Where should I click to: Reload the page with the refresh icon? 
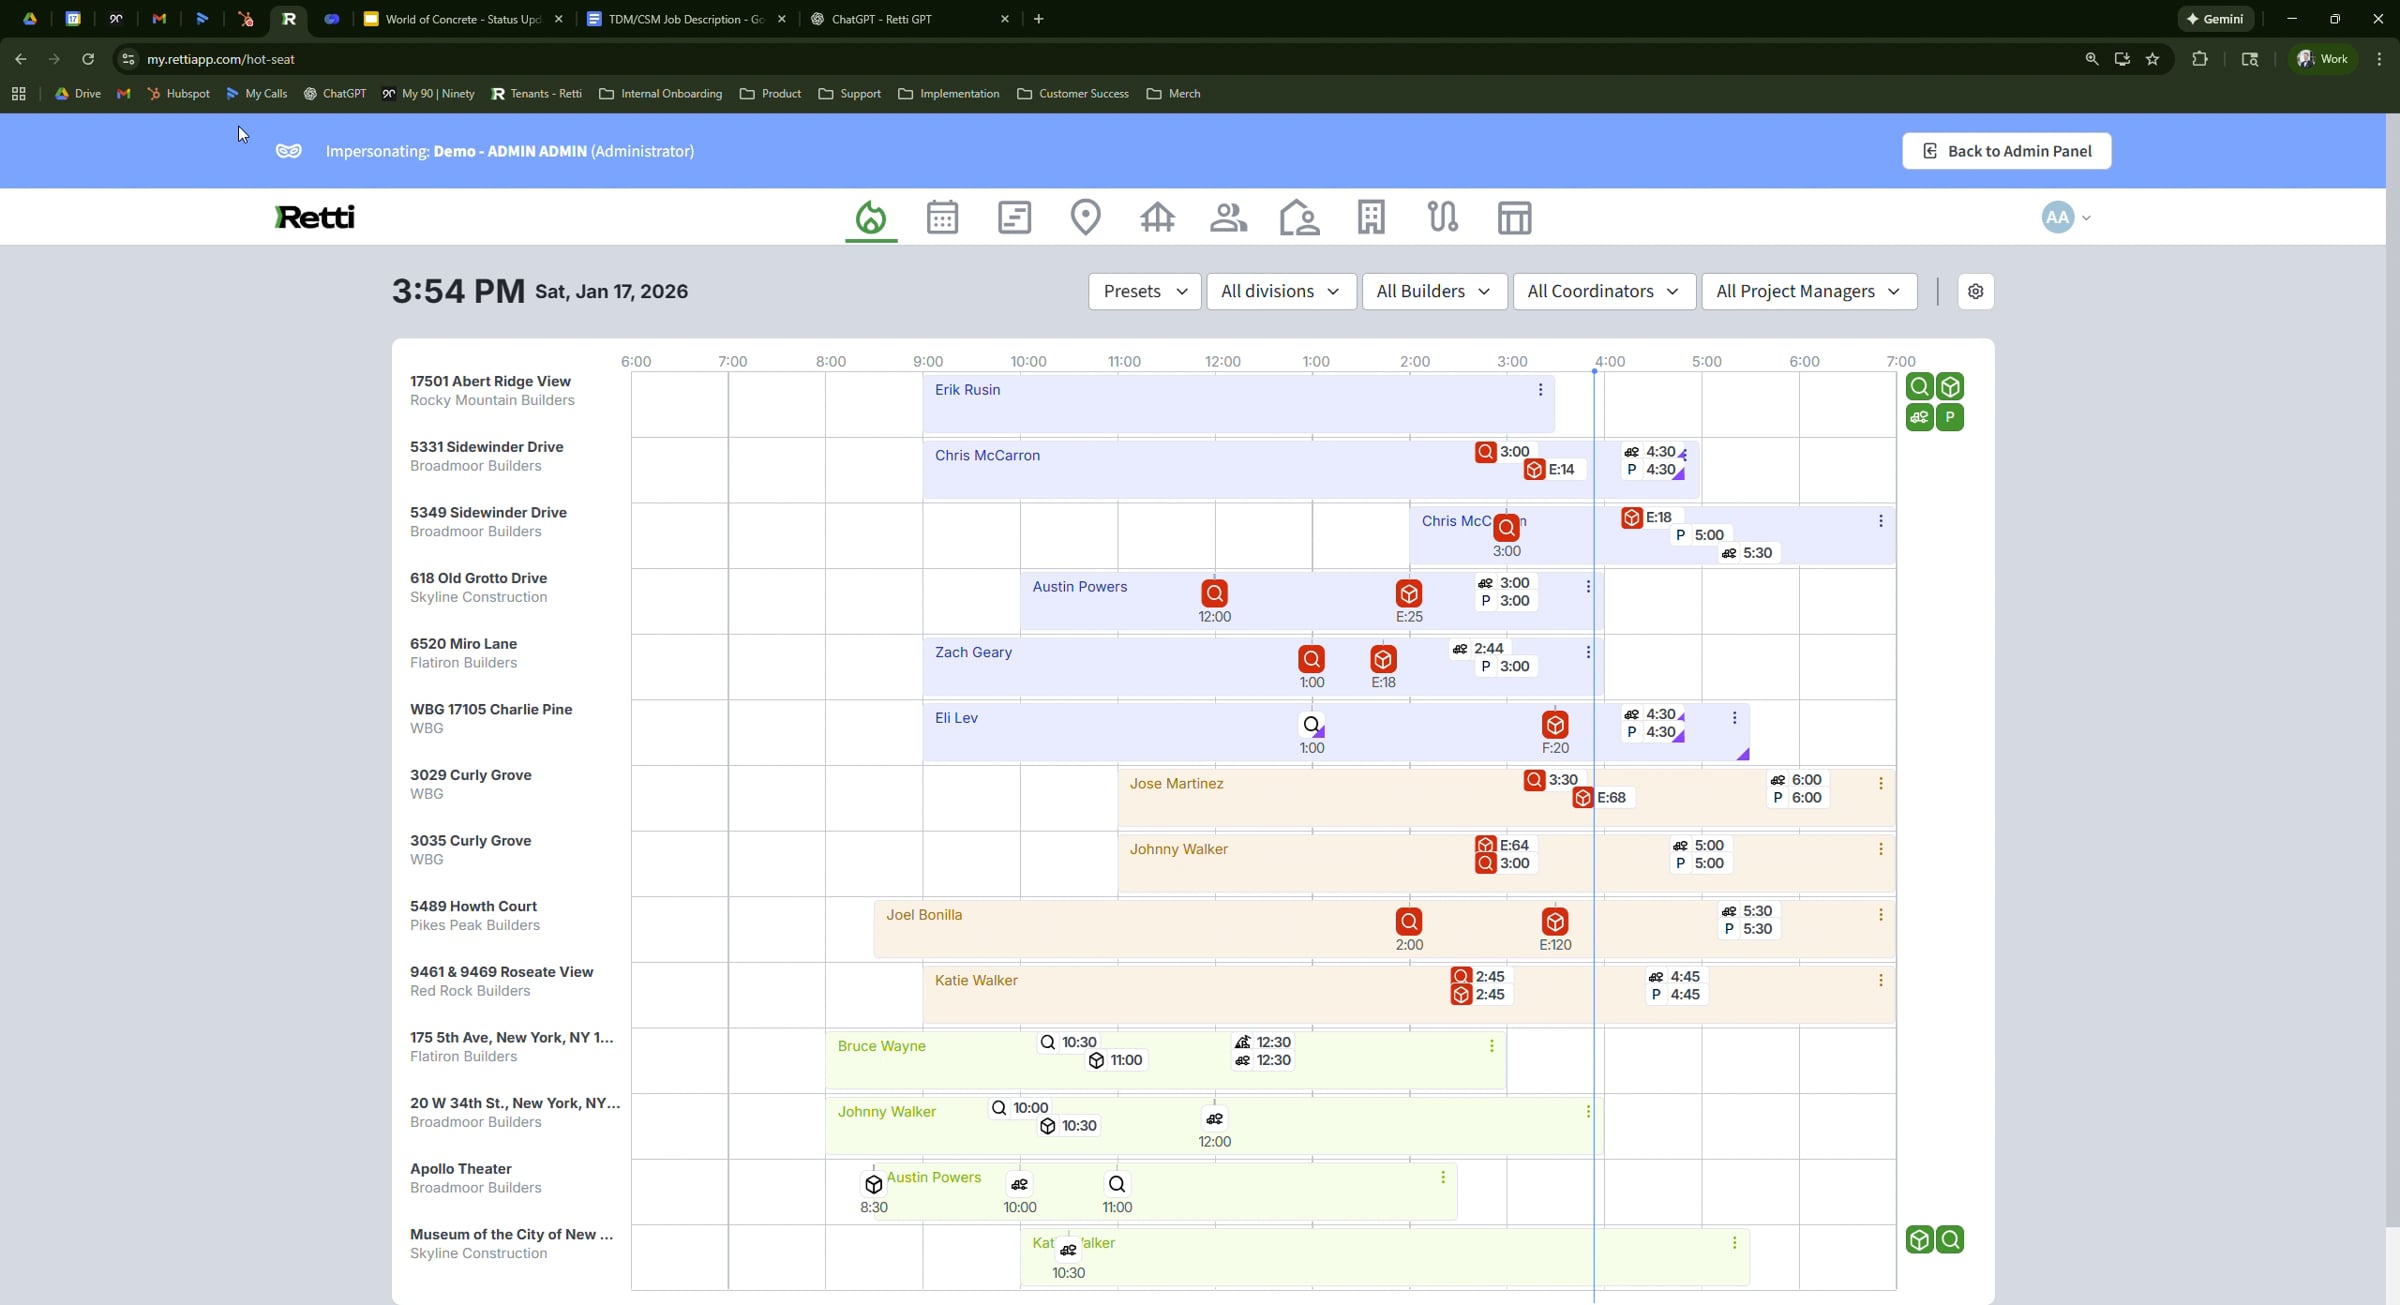point(88,59)
